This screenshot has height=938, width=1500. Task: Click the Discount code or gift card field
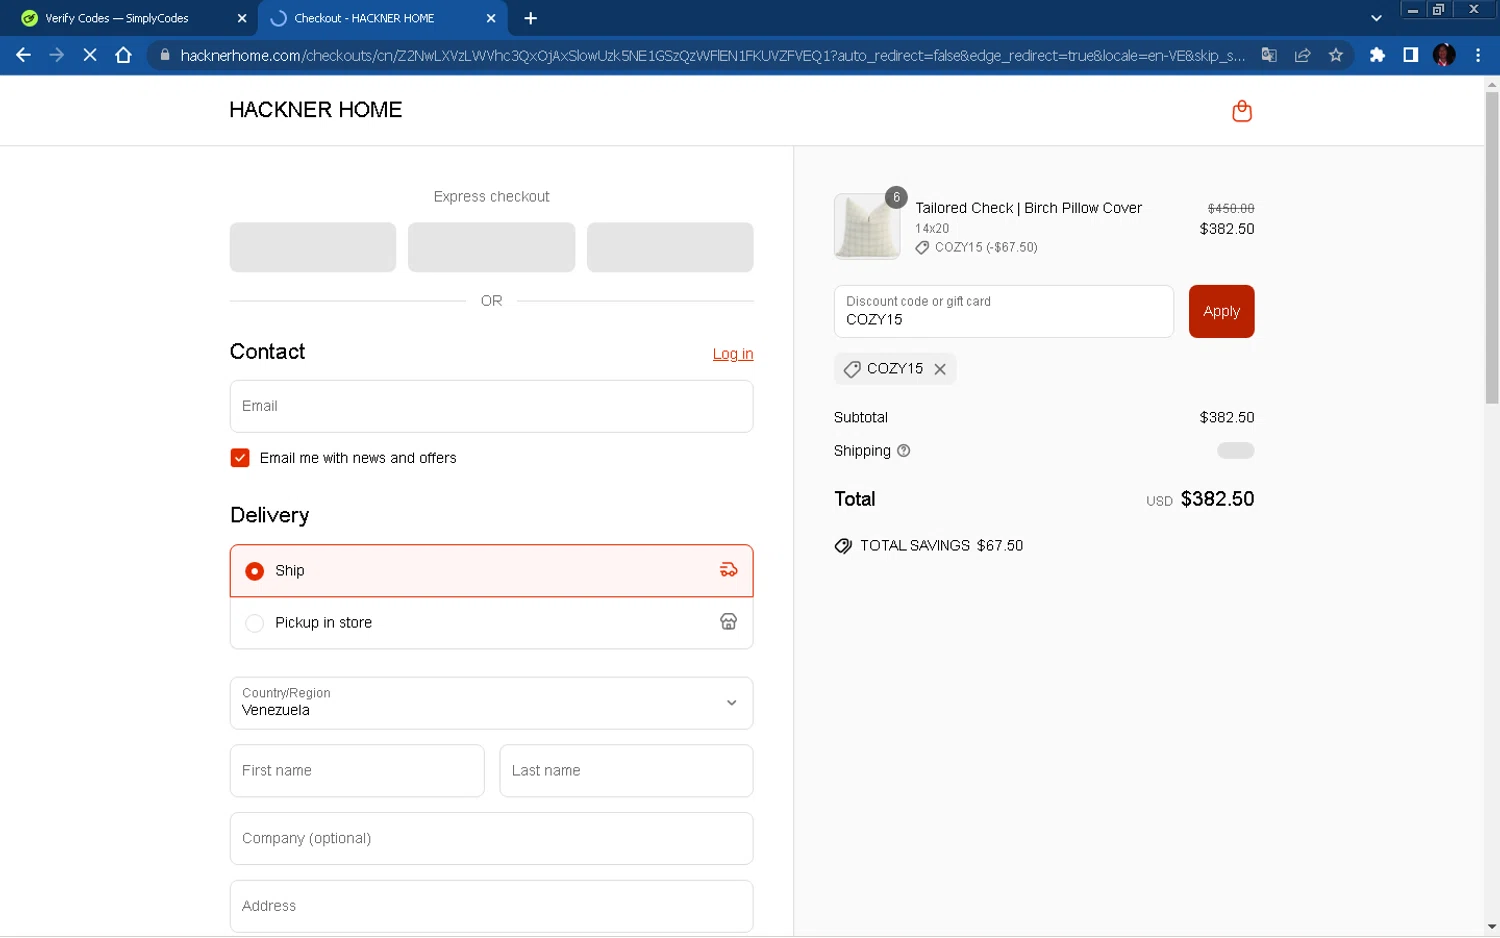click(1003, 311)
